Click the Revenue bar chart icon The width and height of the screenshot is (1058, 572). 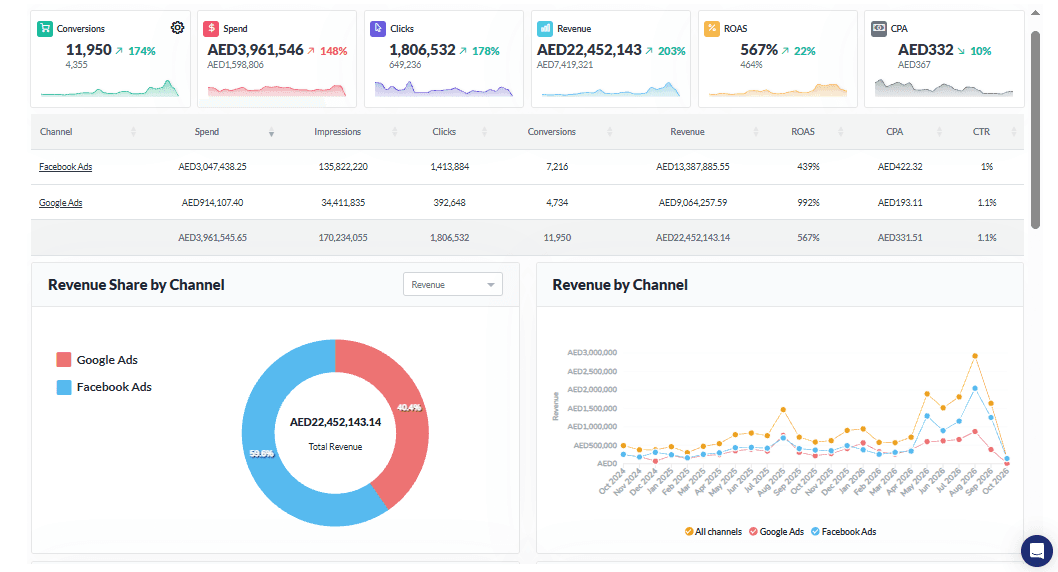tap(545, 28)
